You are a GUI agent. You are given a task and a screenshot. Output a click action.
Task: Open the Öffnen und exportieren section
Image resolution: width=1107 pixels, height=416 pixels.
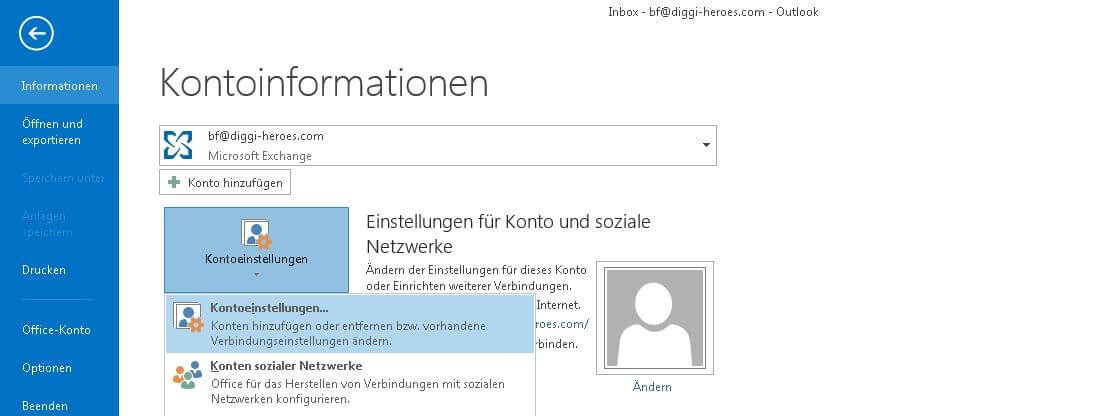(52, 132)
